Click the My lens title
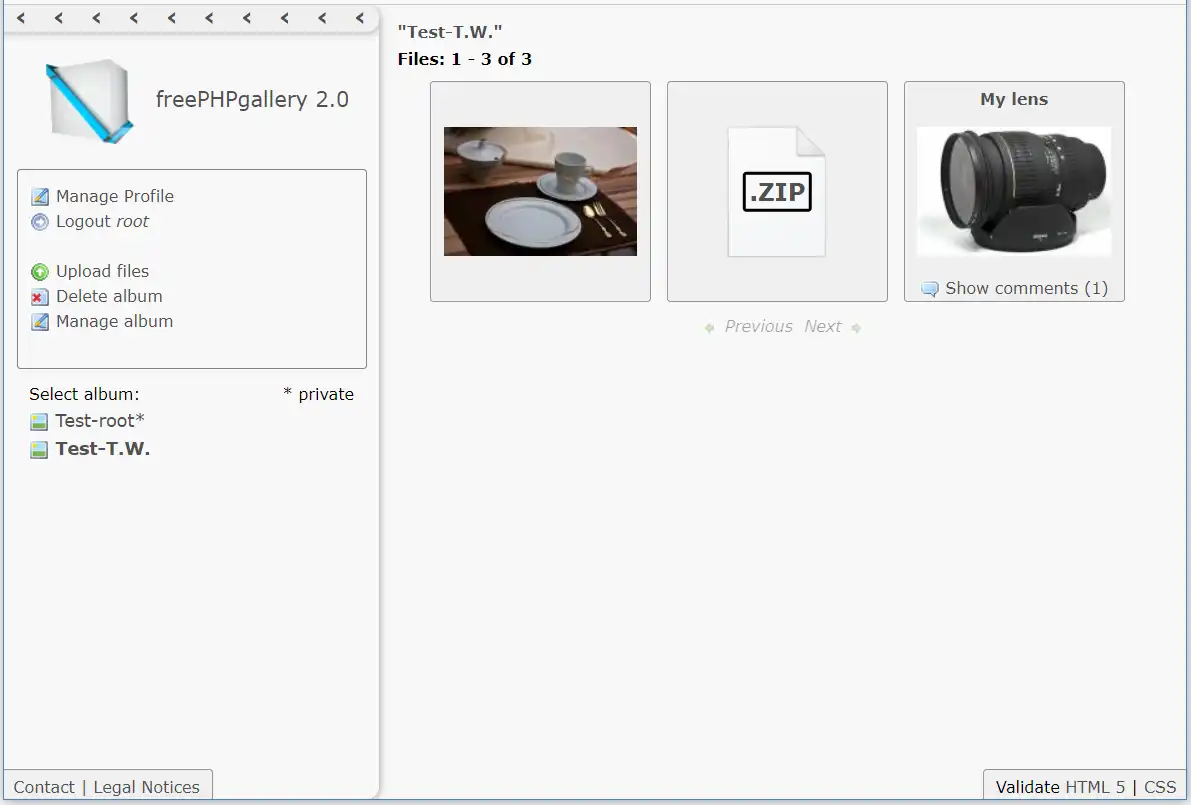 tap(1014, 99)
